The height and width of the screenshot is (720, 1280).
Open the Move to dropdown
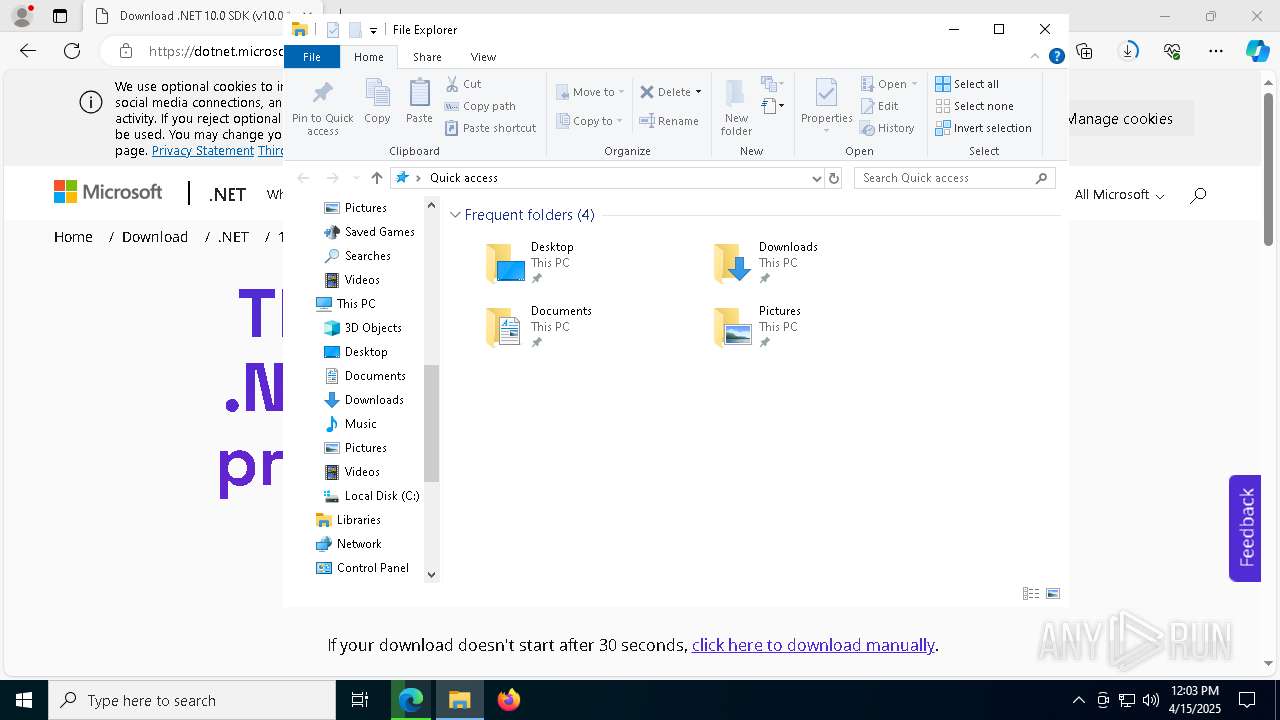[590, 92]
